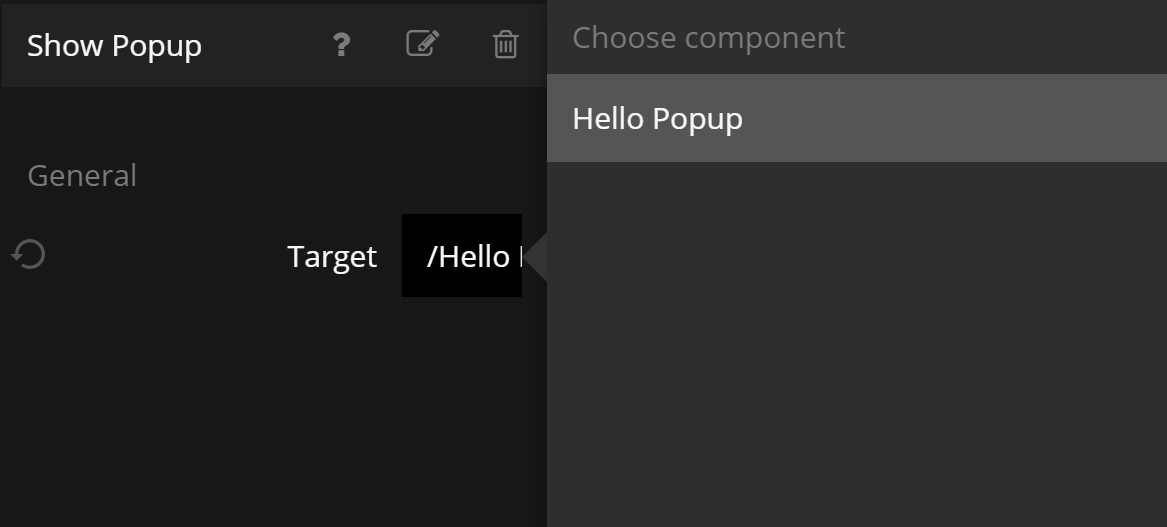Click the Show Popup title text

click(x=114, y=46)
